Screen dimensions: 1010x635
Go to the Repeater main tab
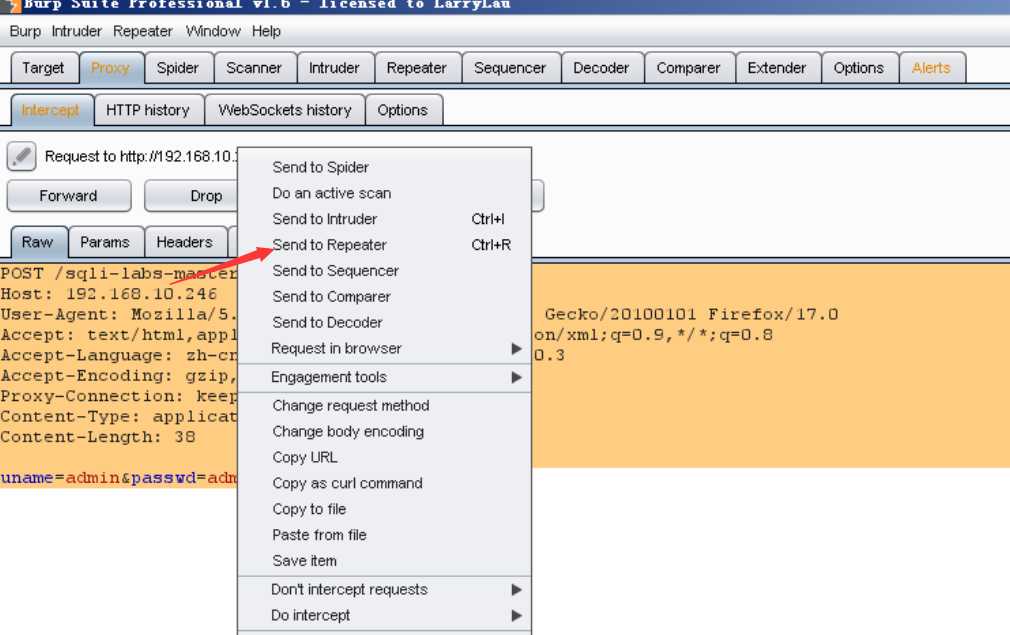tap(417, 68)
